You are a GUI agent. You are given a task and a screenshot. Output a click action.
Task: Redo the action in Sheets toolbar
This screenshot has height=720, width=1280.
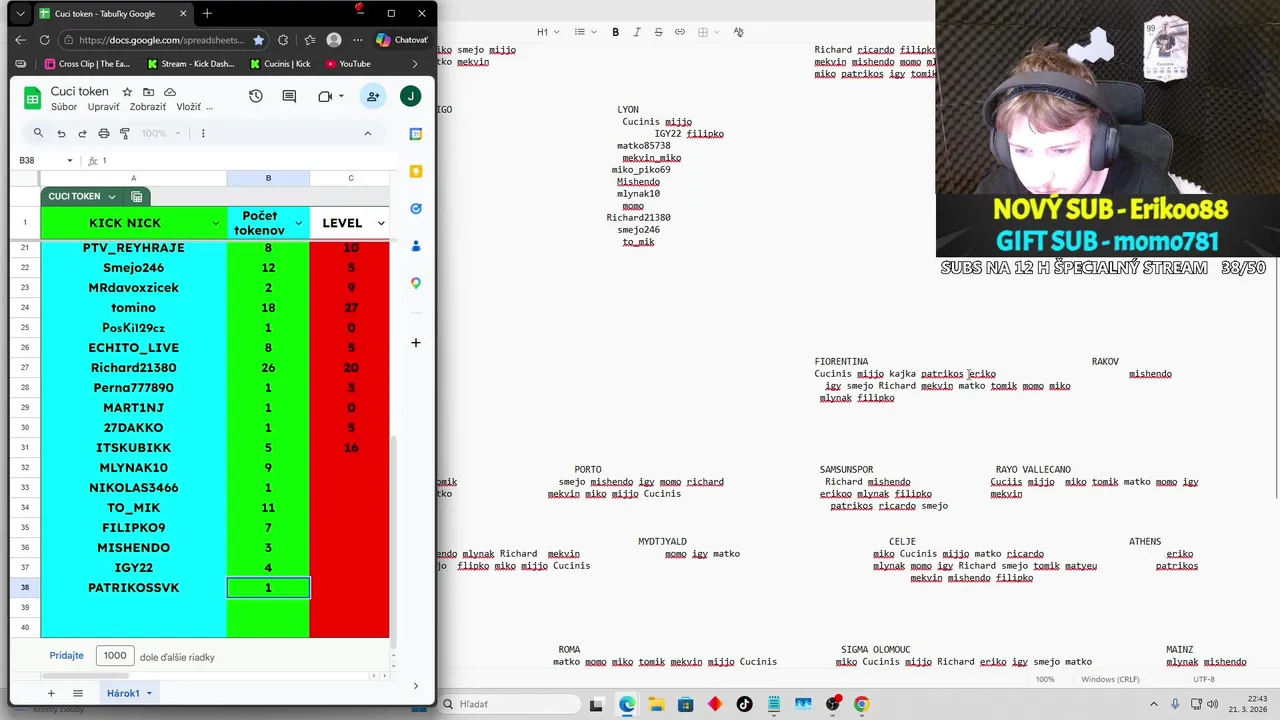pyautogui.click(x=82, y=133)
